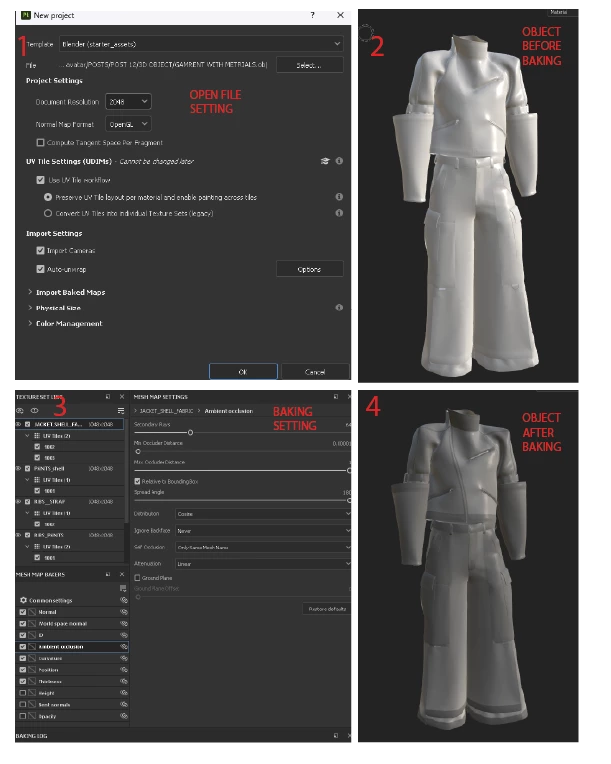Open the Ignore Backface dropdown

click(x=263, y=530)
